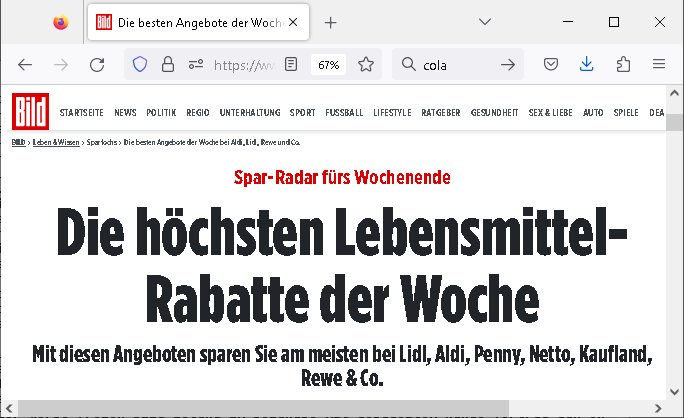Screen dimensions: 684x418
Task: Expand the list all tabs dropdown
Action: (x=485, y=21)
